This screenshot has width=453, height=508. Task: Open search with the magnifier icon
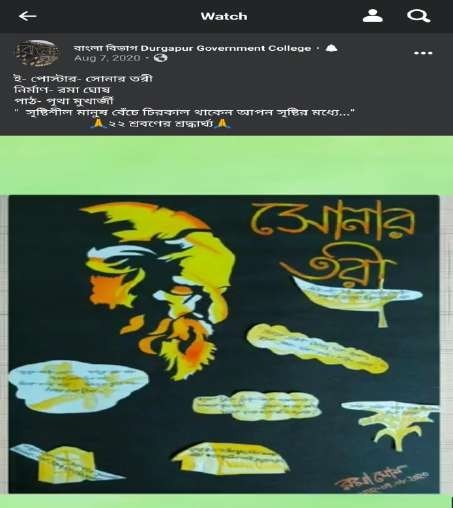[418, 16]
